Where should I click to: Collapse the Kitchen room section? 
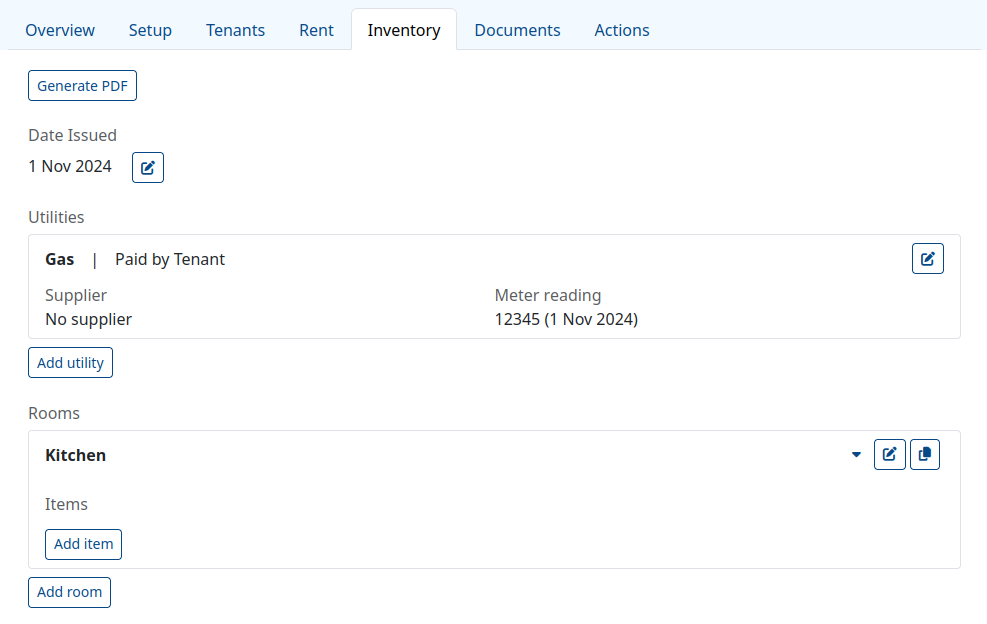856,455
